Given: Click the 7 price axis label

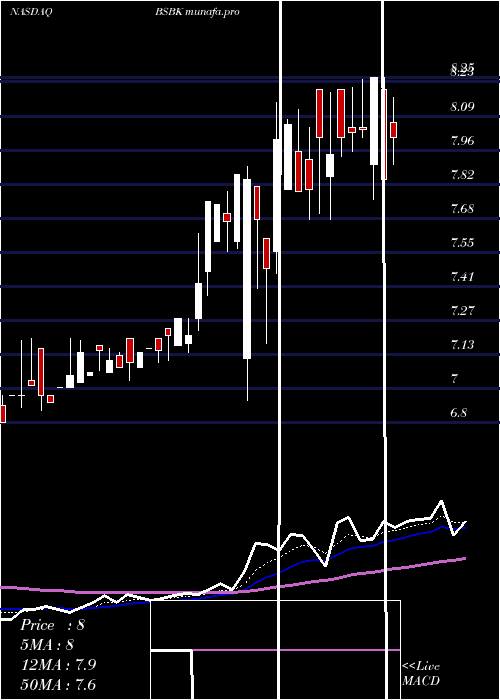Looking at the screenshot, I should coord(454,379).
